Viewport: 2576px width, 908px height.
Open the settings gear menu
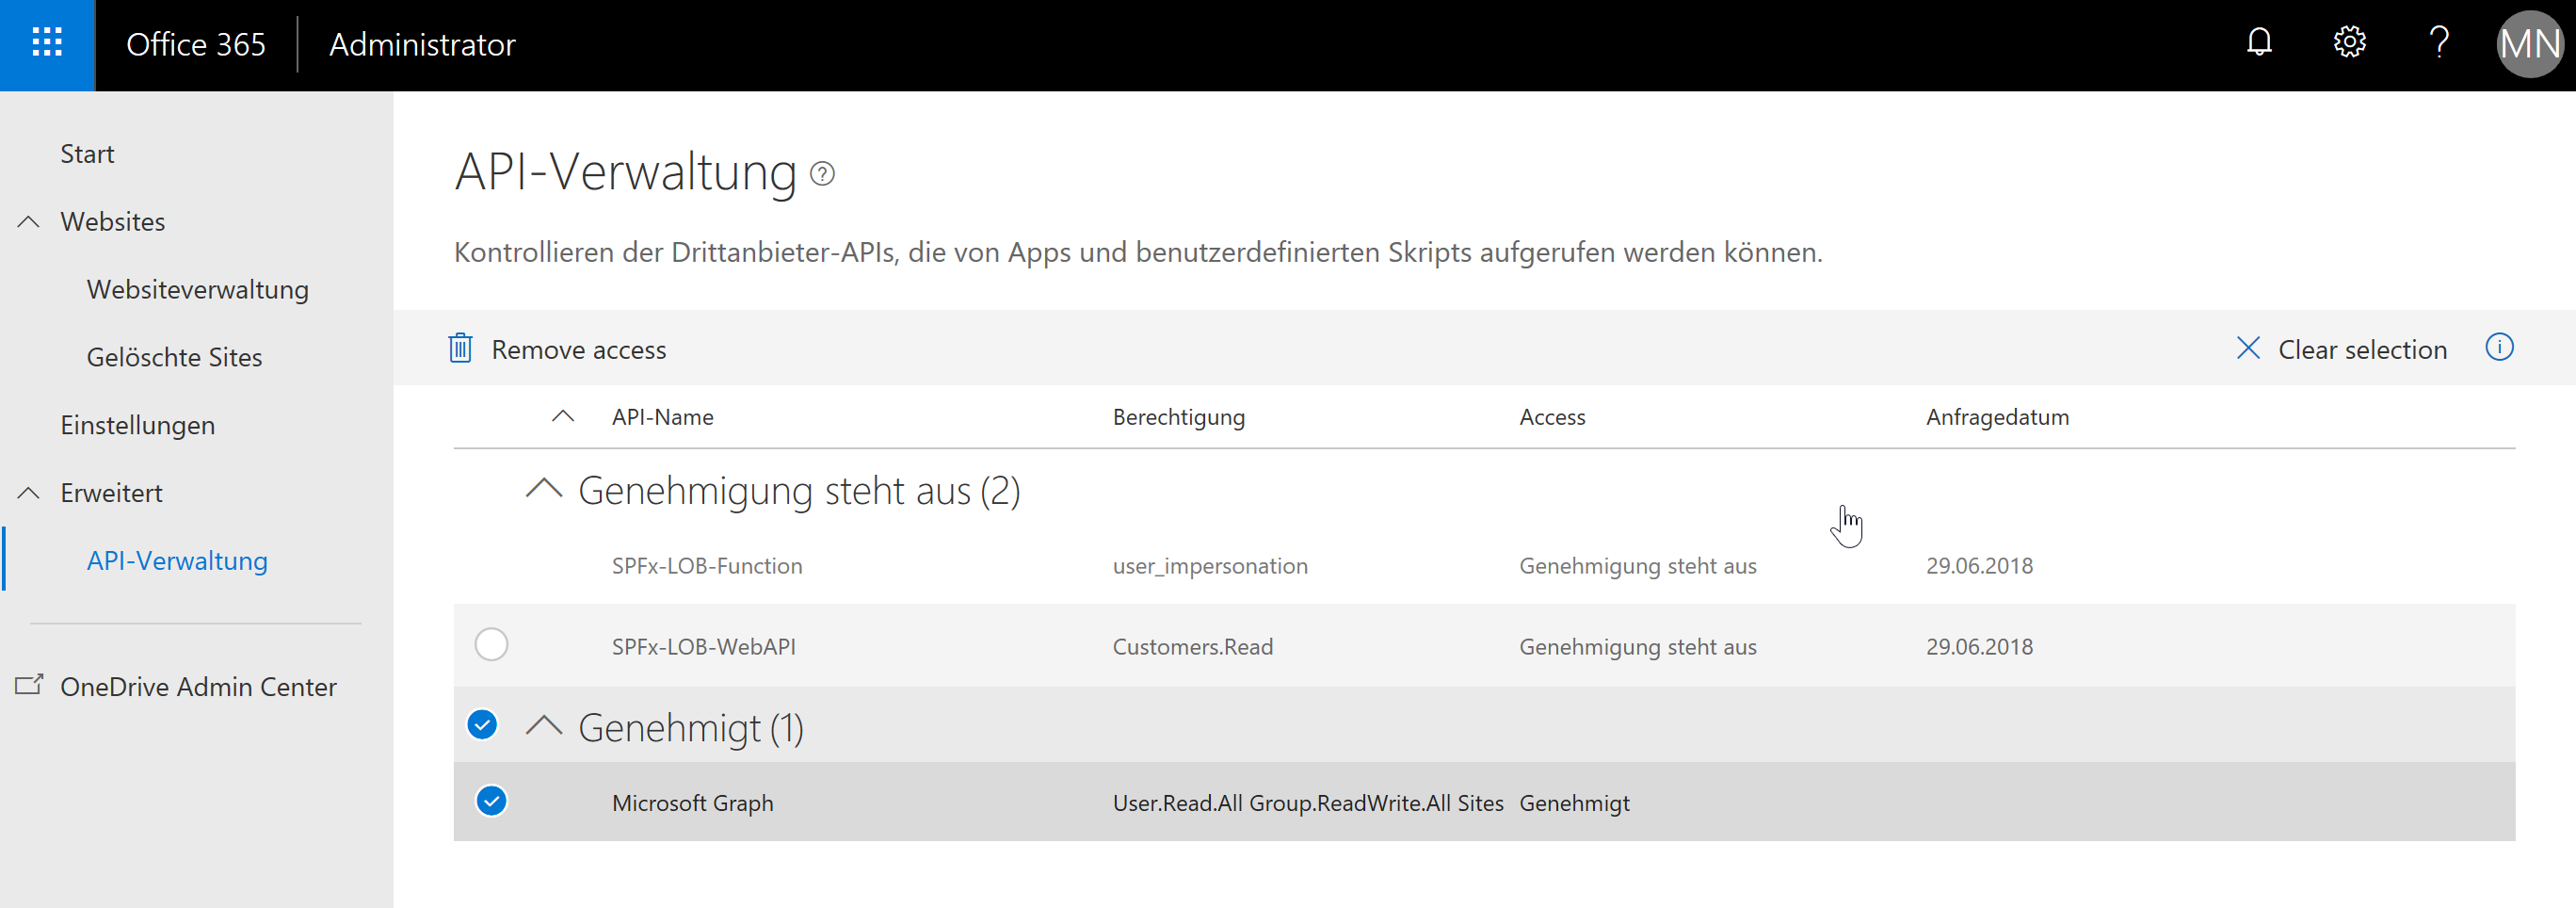point(2349,43)
